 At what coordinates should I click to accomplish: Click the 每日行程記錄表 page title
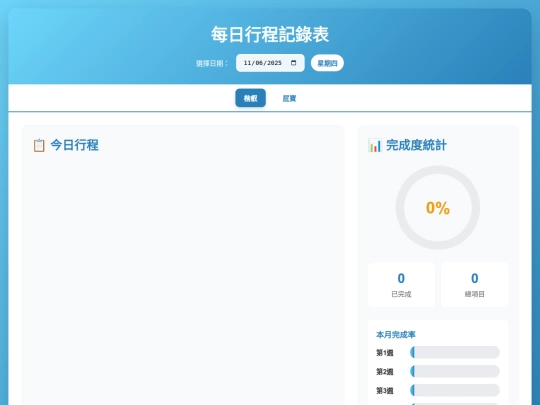pos(270,34)
